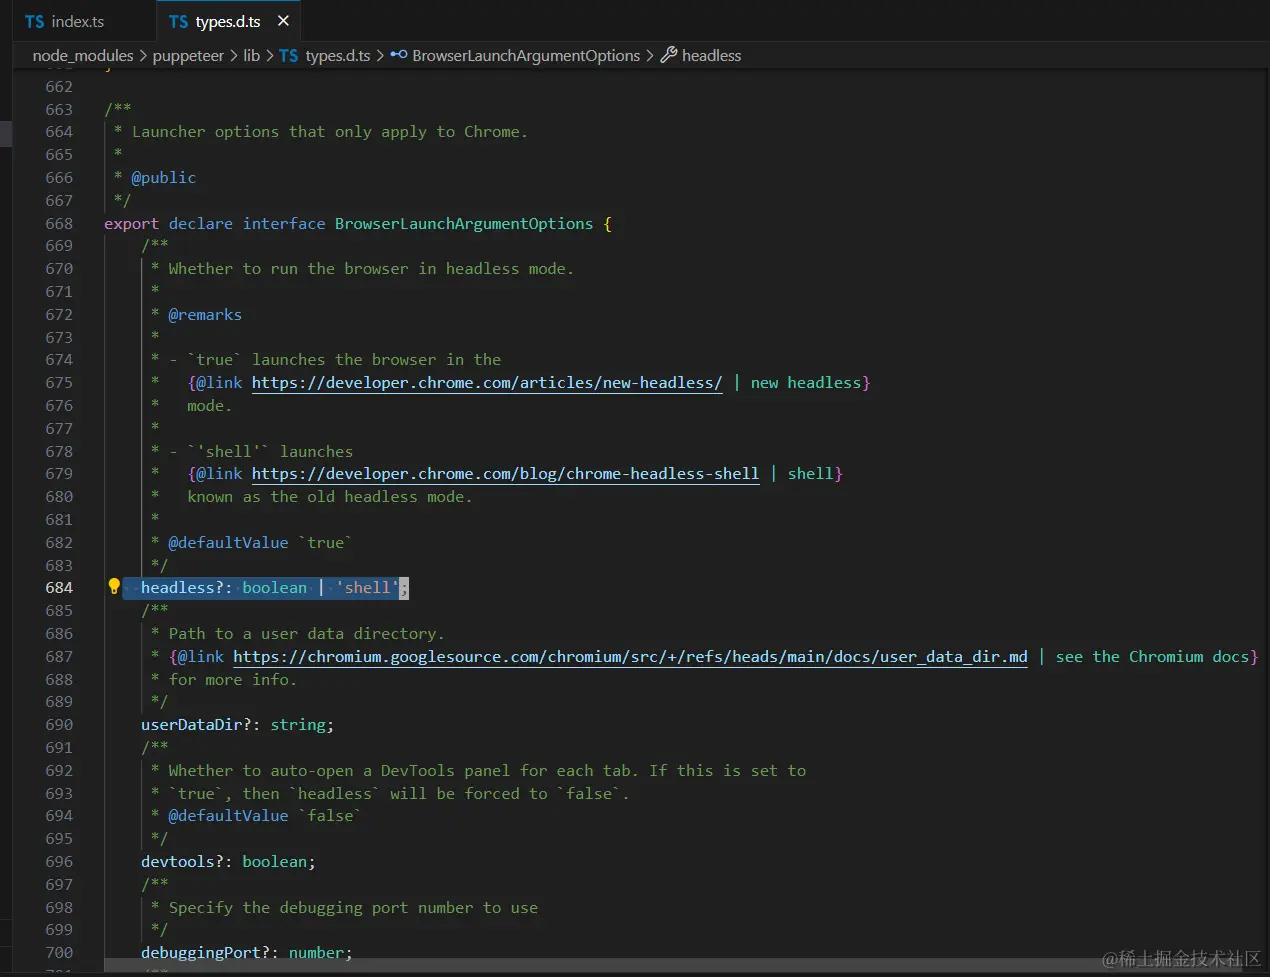Click the wrench icon before headless breadcrumb

669,55
